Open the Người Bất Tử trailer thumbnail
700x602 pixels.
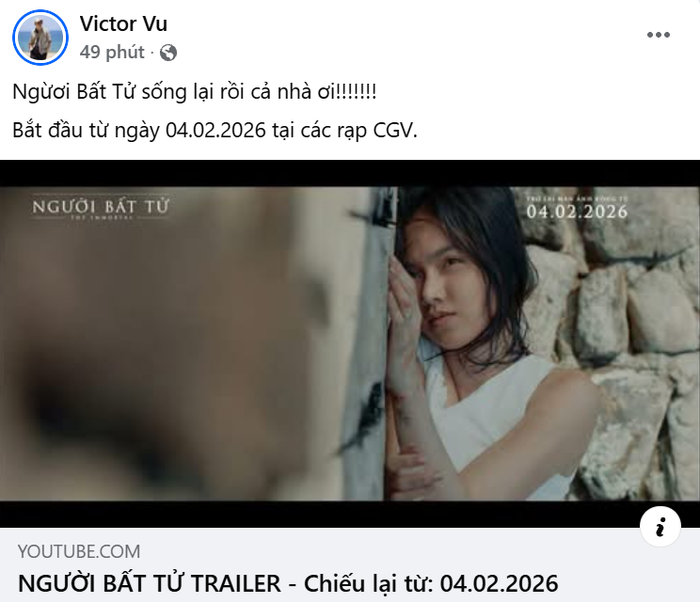point(350,344)
